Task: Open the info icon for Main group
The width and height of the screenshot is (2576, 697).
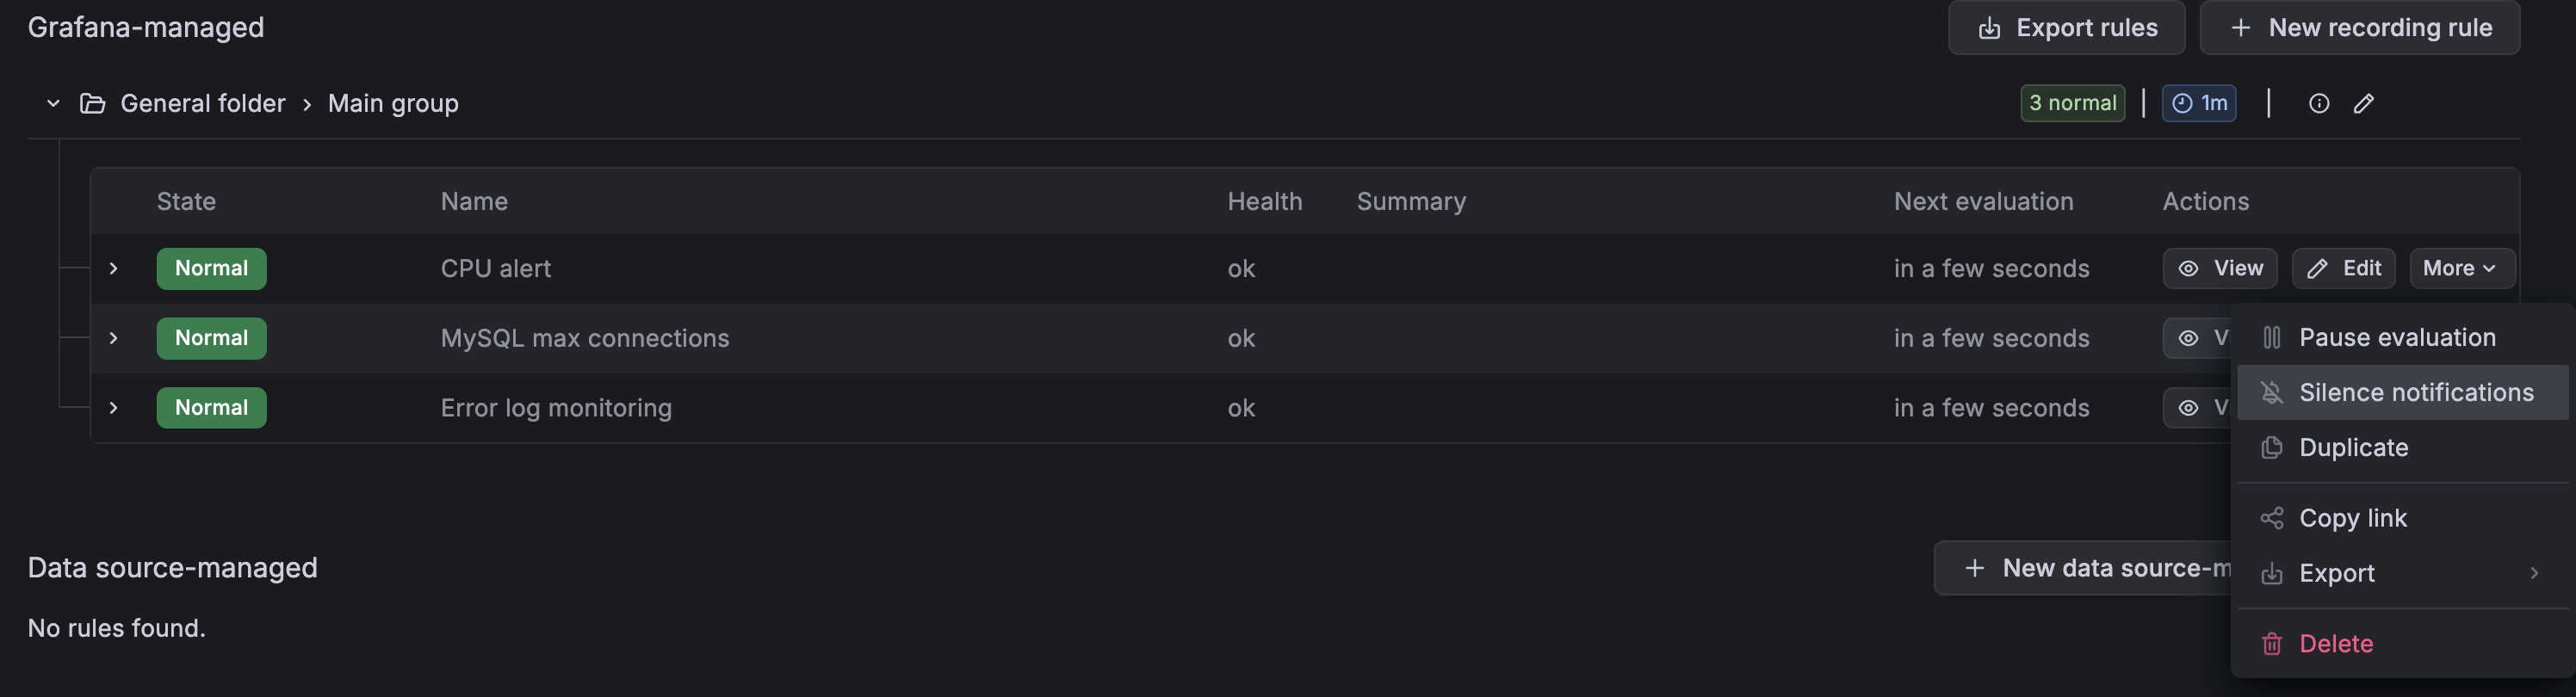Action: [x=2319, y=103]
